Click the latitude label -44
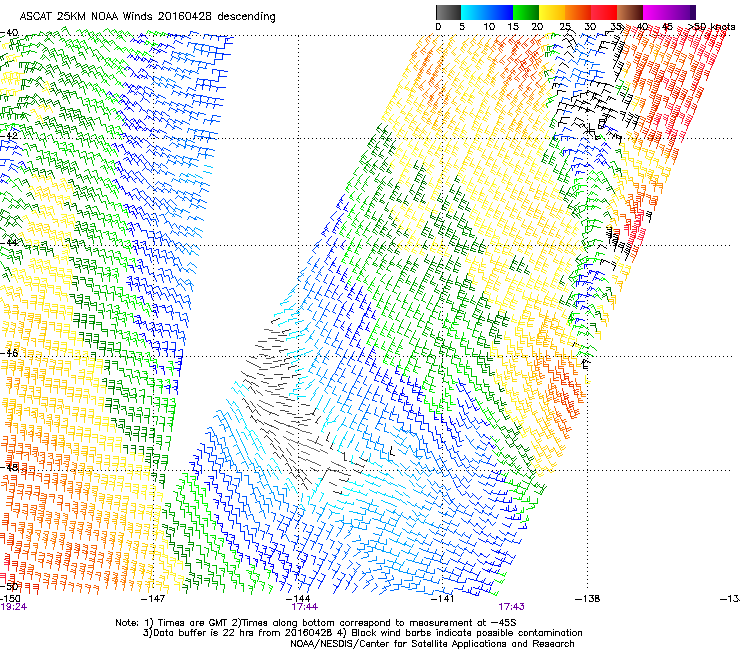The height and width of the screenshot is (650, 740). point(9,243)
